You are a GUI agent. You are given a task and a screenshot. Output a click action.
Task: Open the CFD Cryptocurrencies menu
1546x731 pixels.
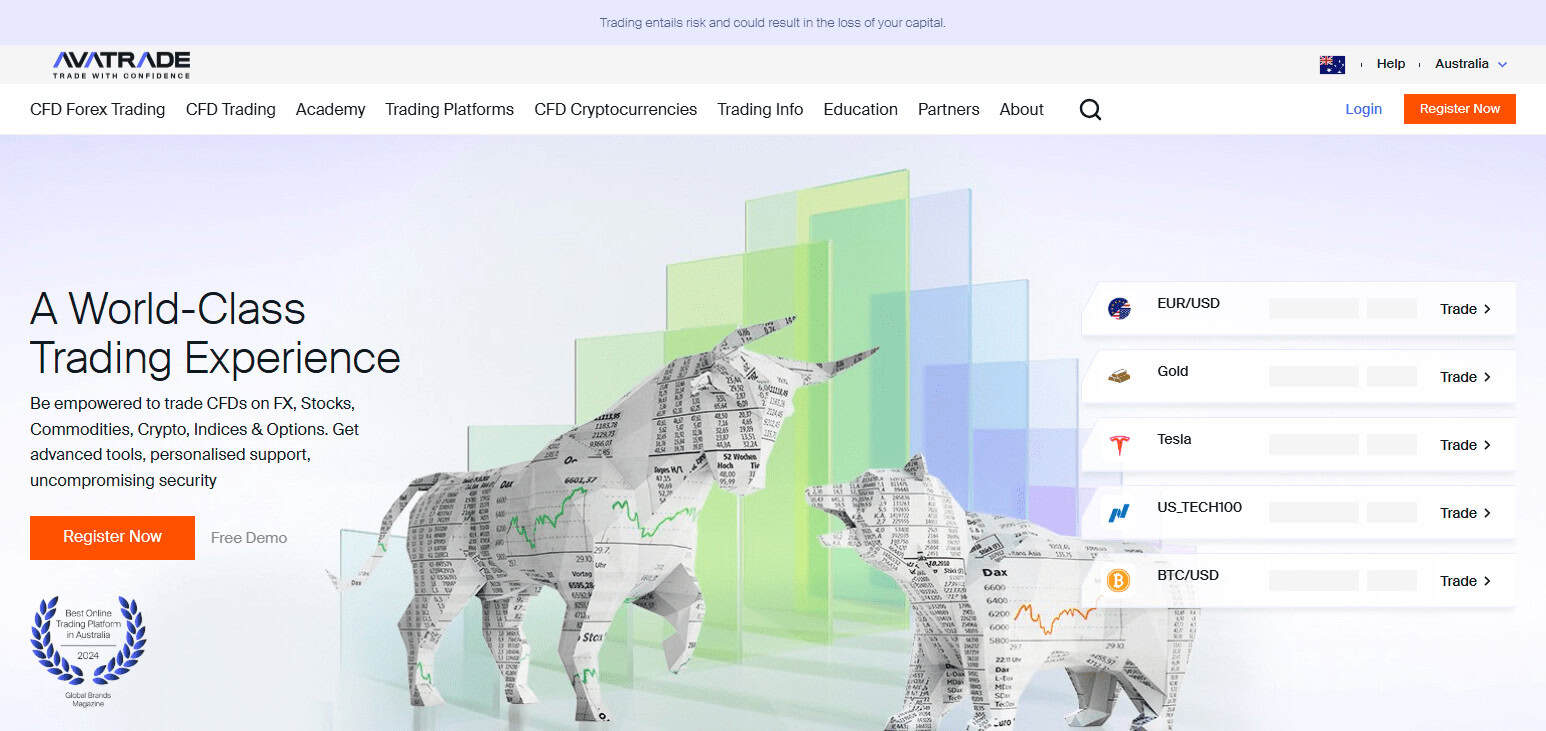(616, 110)
